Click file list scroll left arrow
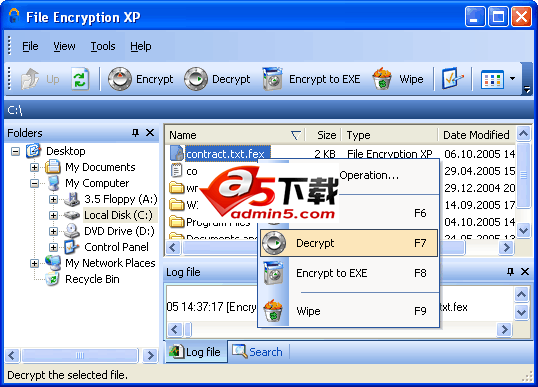Screen dimensions: 538x387 pos(173,247)
